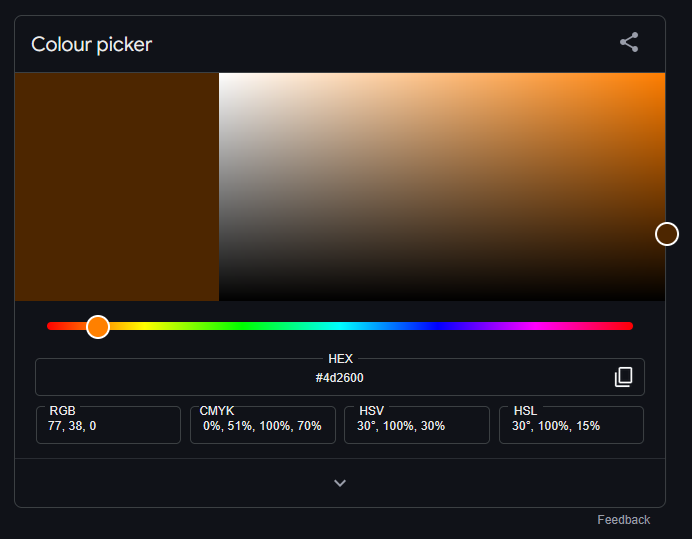The height and width of the screenshot is (539, 692).
Task: Expand the colour picker with chevron
Action: (340, 483)
